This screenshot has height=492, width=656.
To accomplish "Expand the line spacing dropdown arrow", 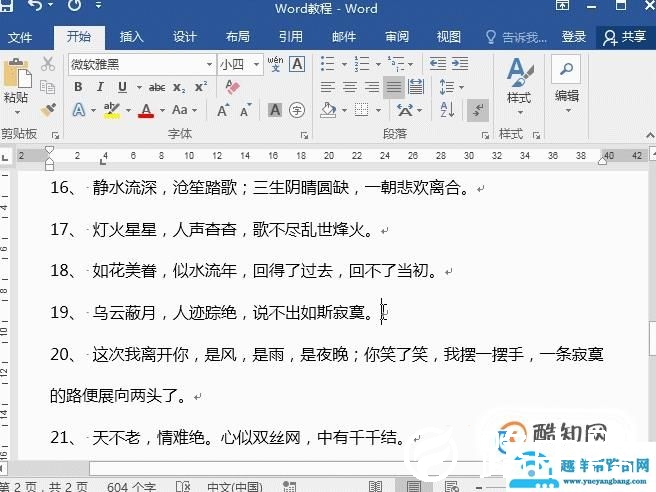I will click(461, 87).
